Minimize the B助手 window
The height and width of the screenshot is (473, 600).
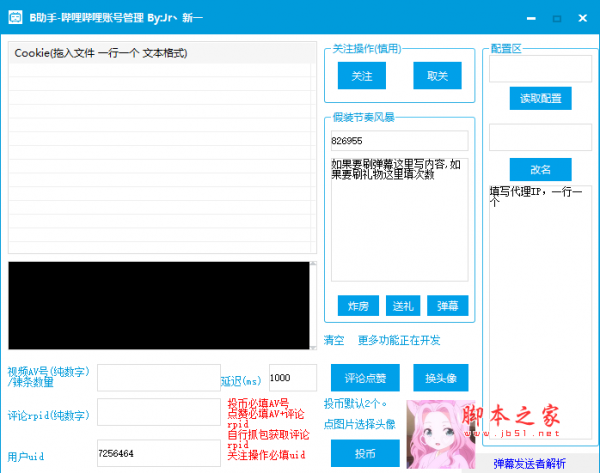click(x=531, y=18)
